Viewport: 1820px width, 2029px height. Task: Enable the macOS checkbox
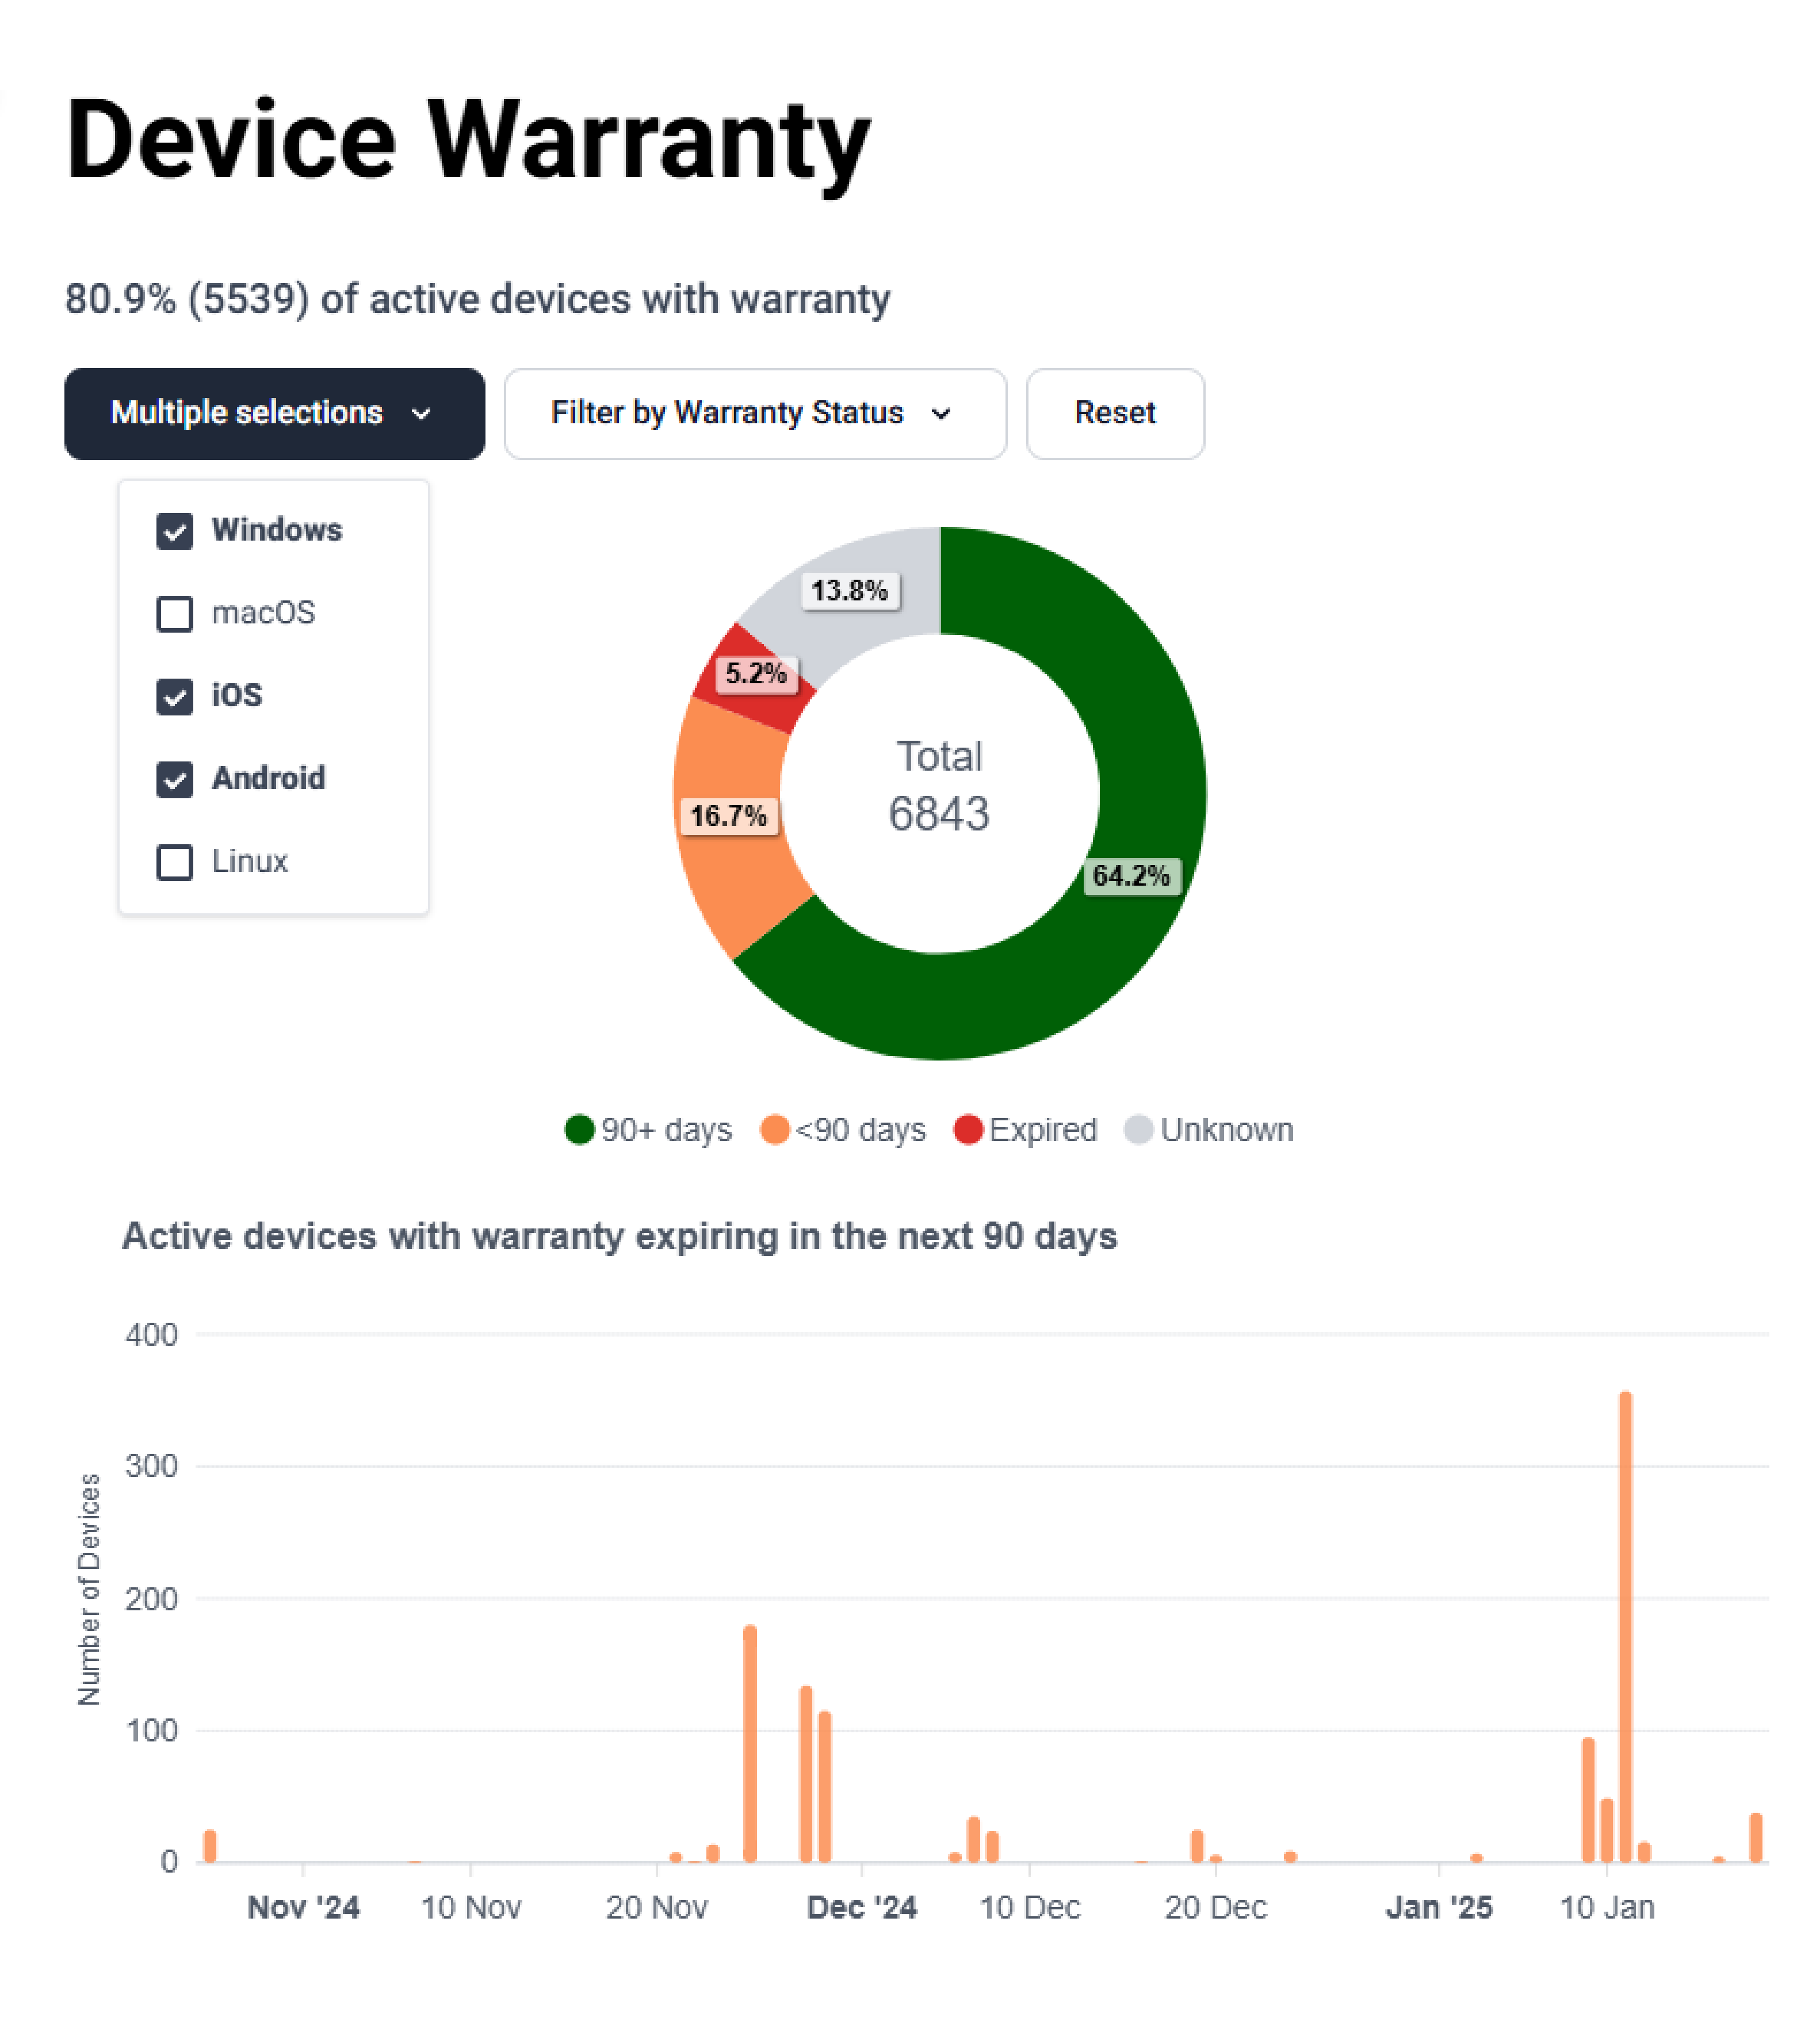[x=175, y=614]
